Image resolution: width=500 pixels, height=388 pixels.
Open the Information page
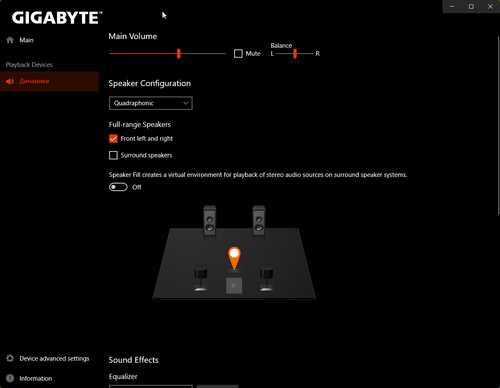point(49,378)
